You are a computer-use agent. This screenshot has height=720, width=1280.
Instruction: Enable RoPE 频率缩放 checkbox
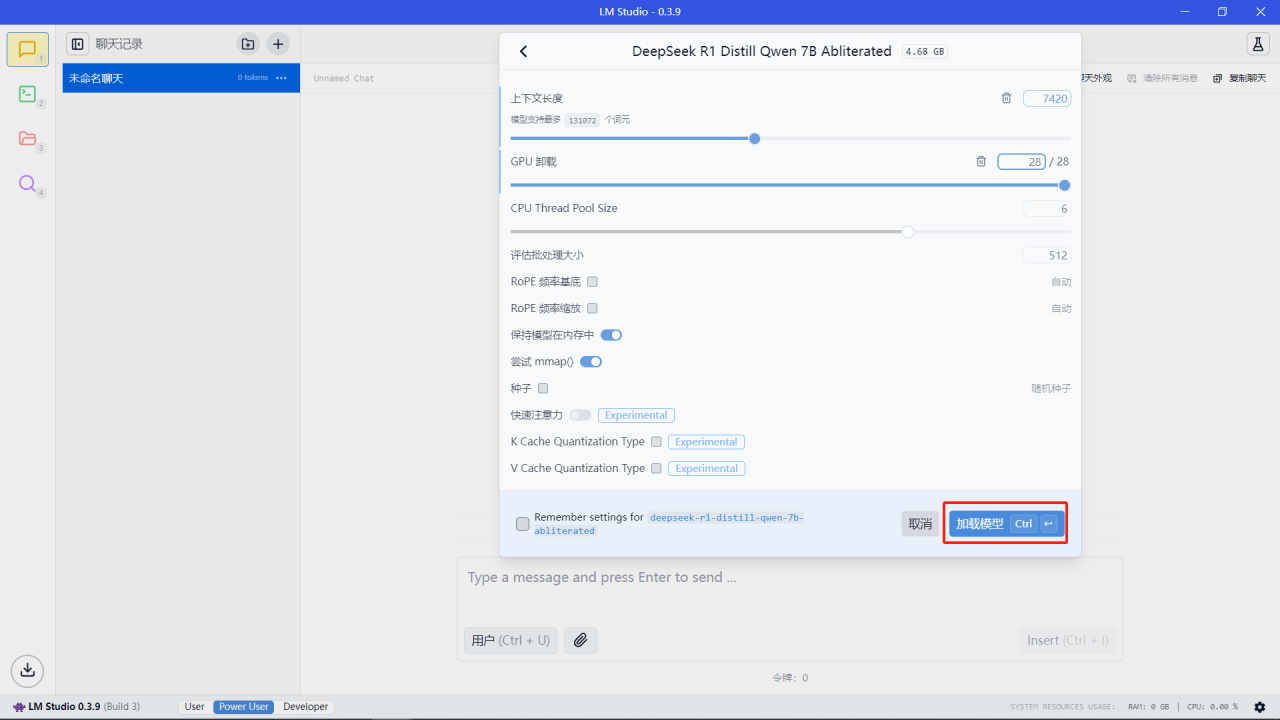pos(592,308)
